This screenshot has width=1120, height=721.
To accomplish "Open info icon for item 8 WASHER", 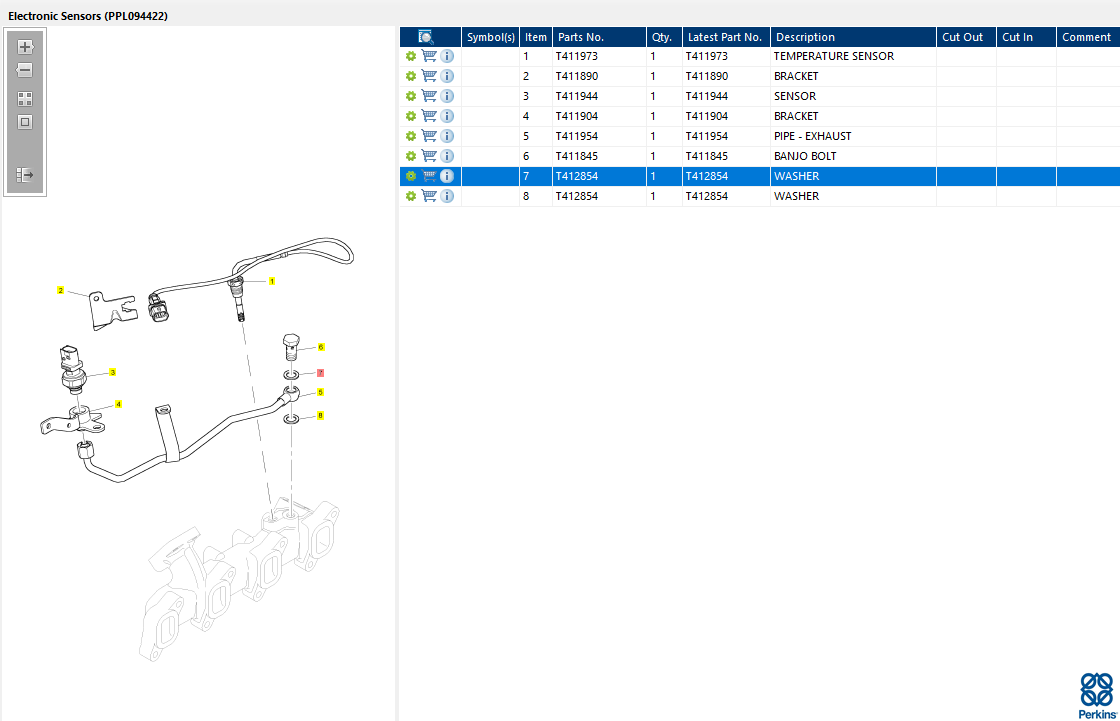I will (447, 196).
